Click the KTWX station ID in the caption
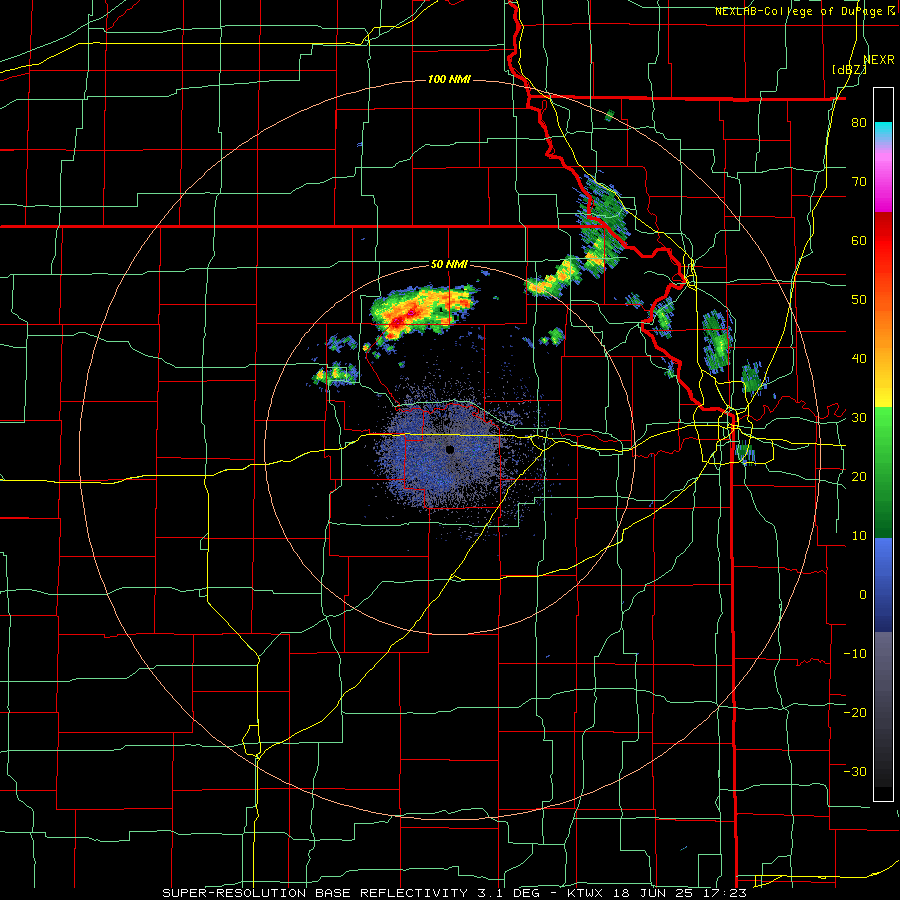 584,893
